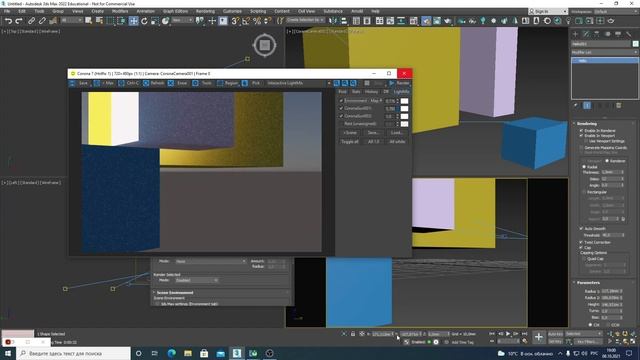Click the Load... button in LightMix
The width and height of the screenshot is (640, 360).
tap(397, 133)
